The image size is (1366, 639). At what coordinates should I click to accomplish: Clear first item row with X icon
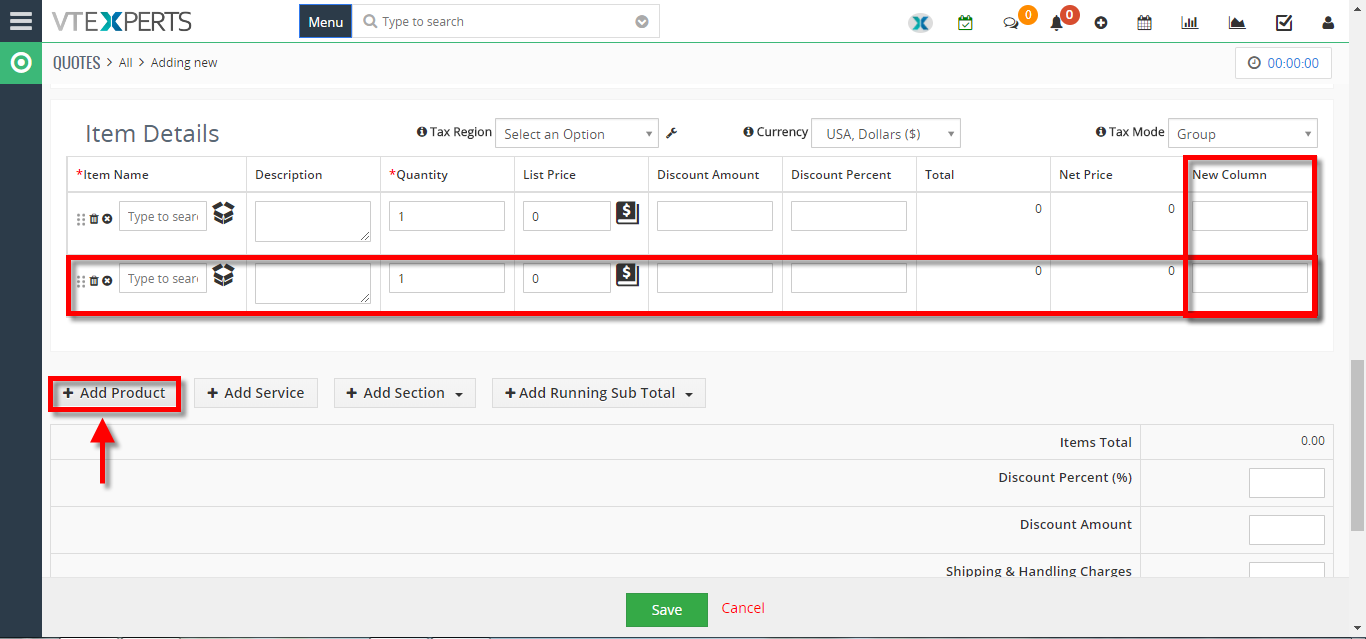click(107, 218)
